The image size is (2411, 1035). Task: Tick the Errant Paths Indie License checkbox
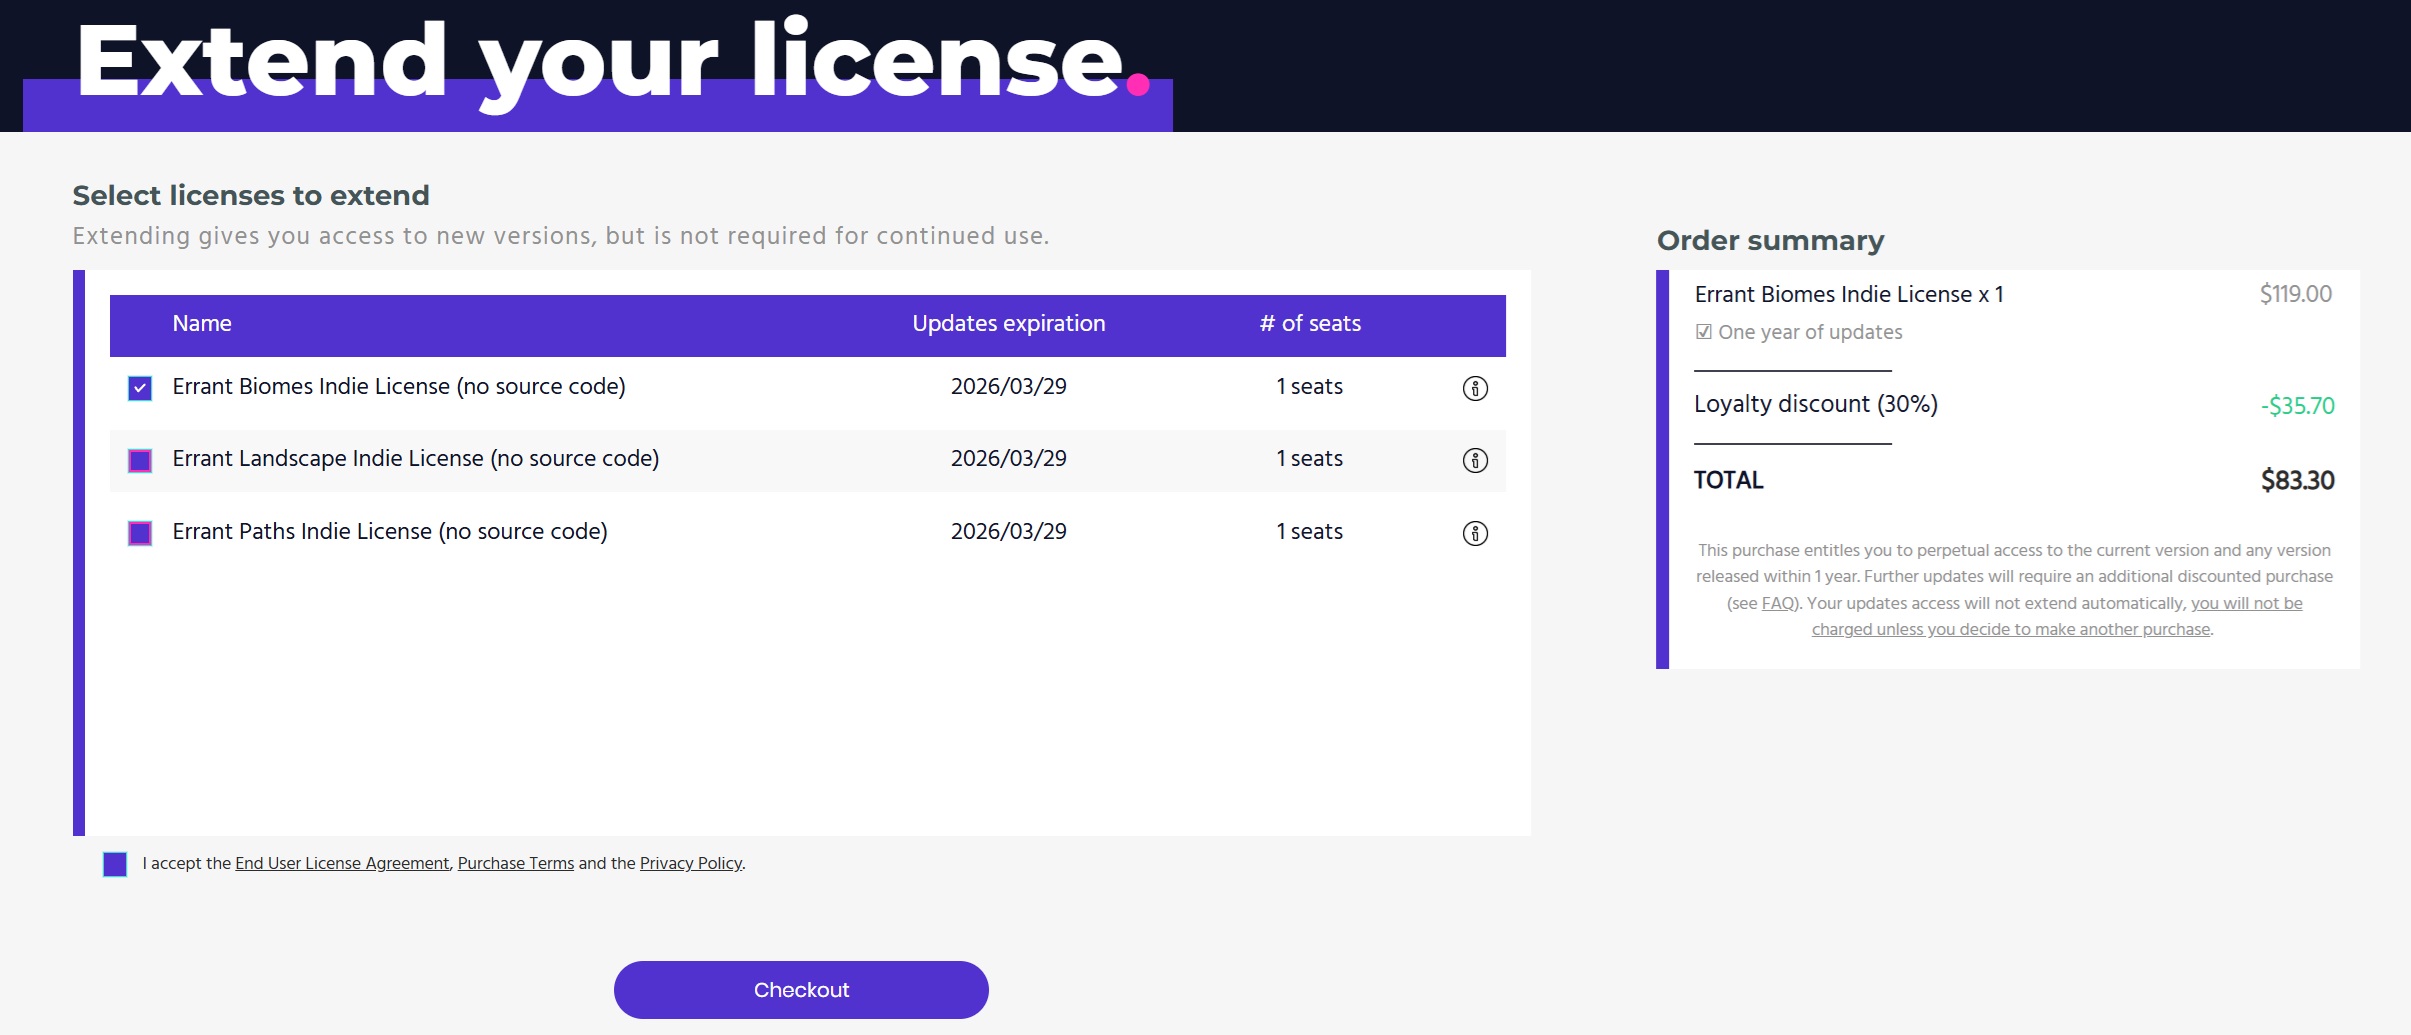(140, 533)
